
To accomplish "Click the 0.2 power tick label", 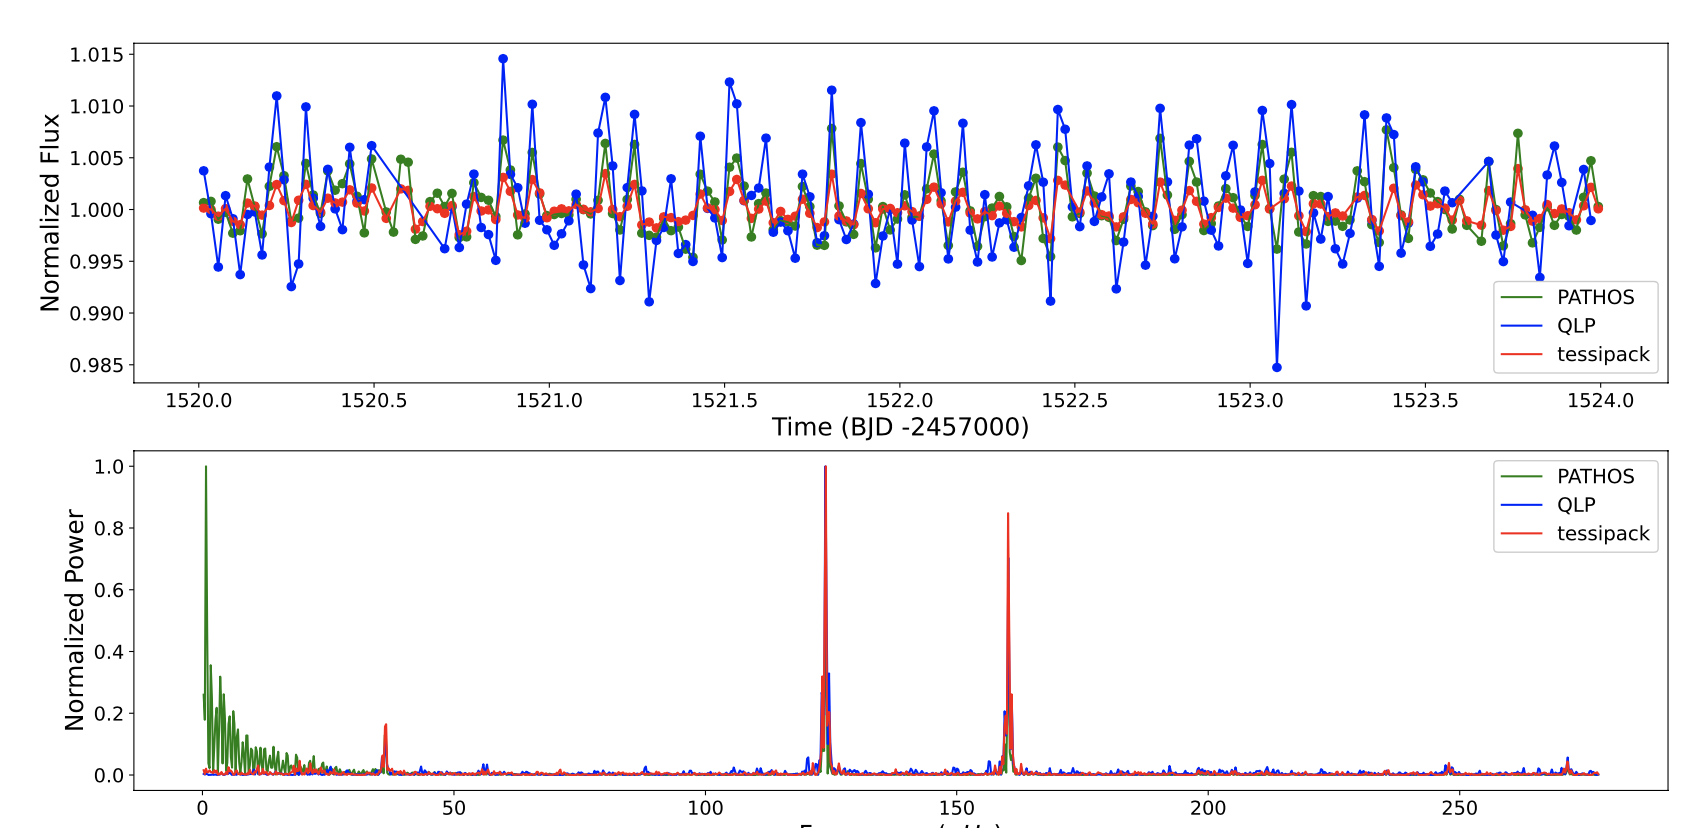I will coord(109,714).
